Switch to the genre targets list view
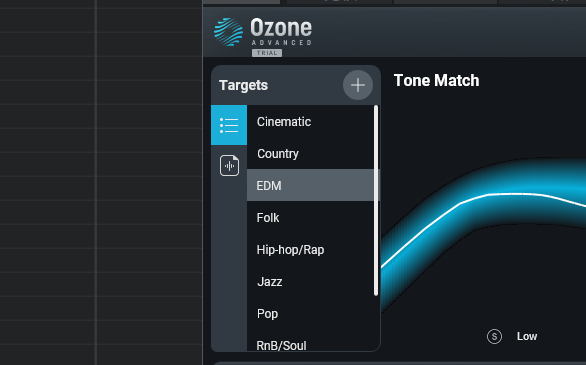 tap(229, 125)
